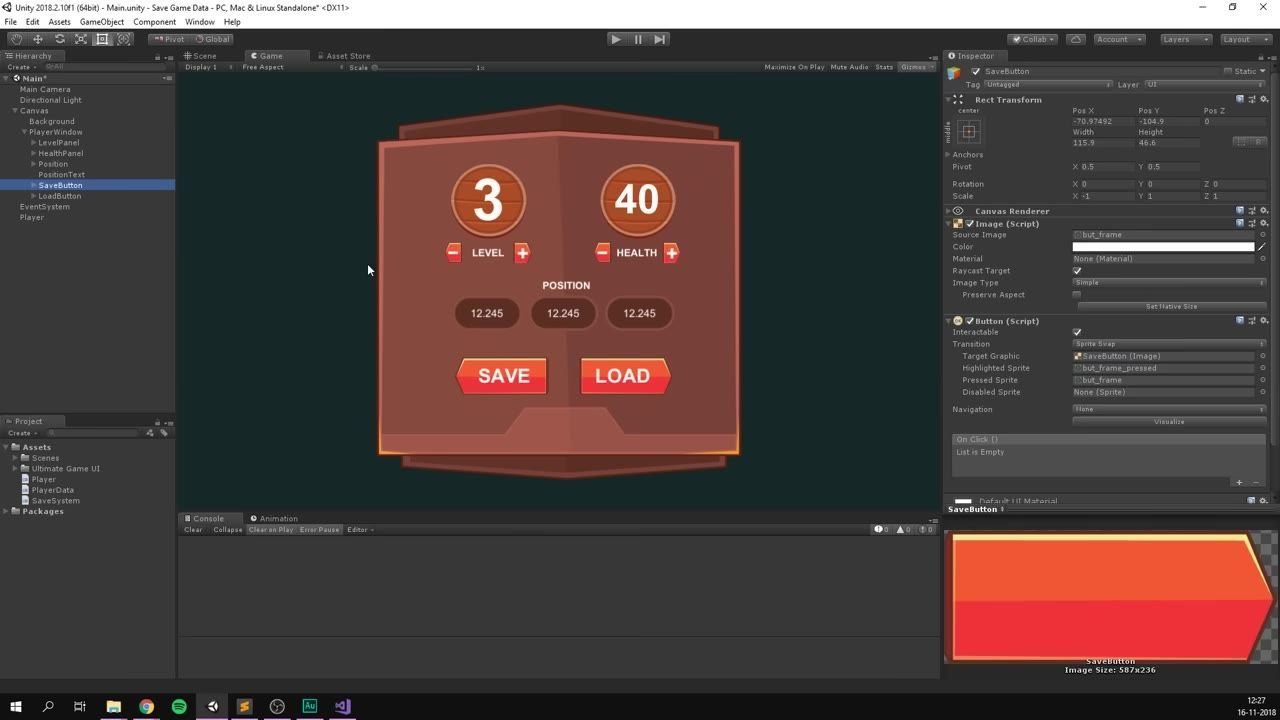Toggle the Static checkbox
The height and width of the screenshot is (720, 1280).
[1228, 71]
